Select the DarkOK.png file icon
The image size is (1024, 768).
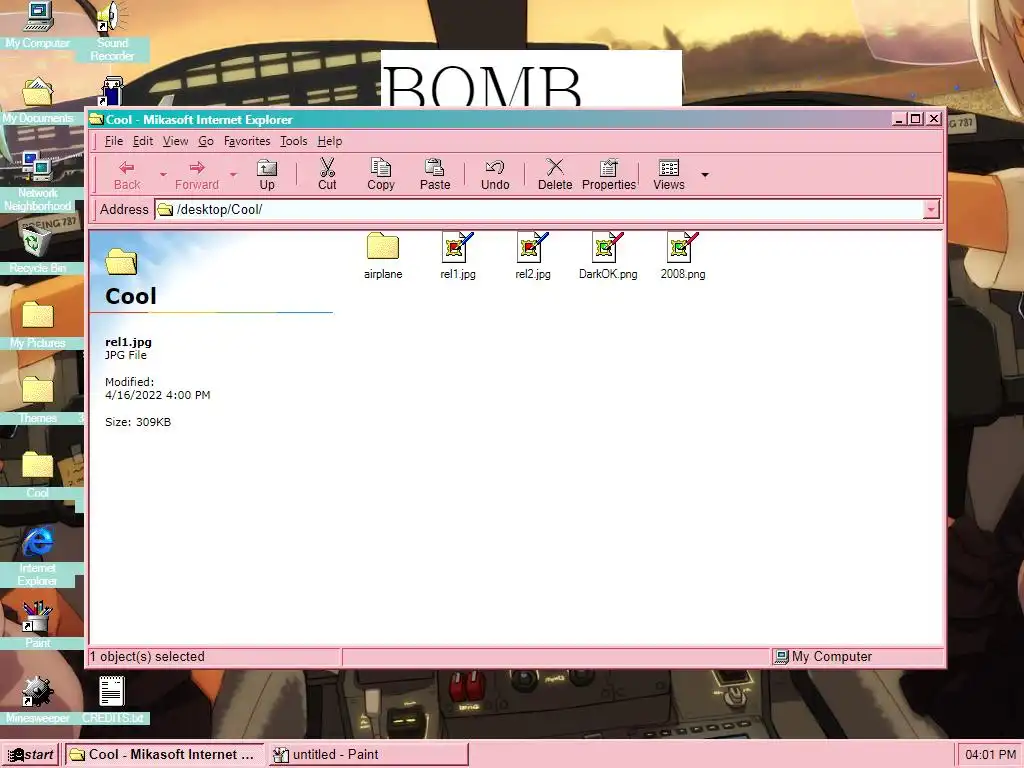[x=608, y=256]
